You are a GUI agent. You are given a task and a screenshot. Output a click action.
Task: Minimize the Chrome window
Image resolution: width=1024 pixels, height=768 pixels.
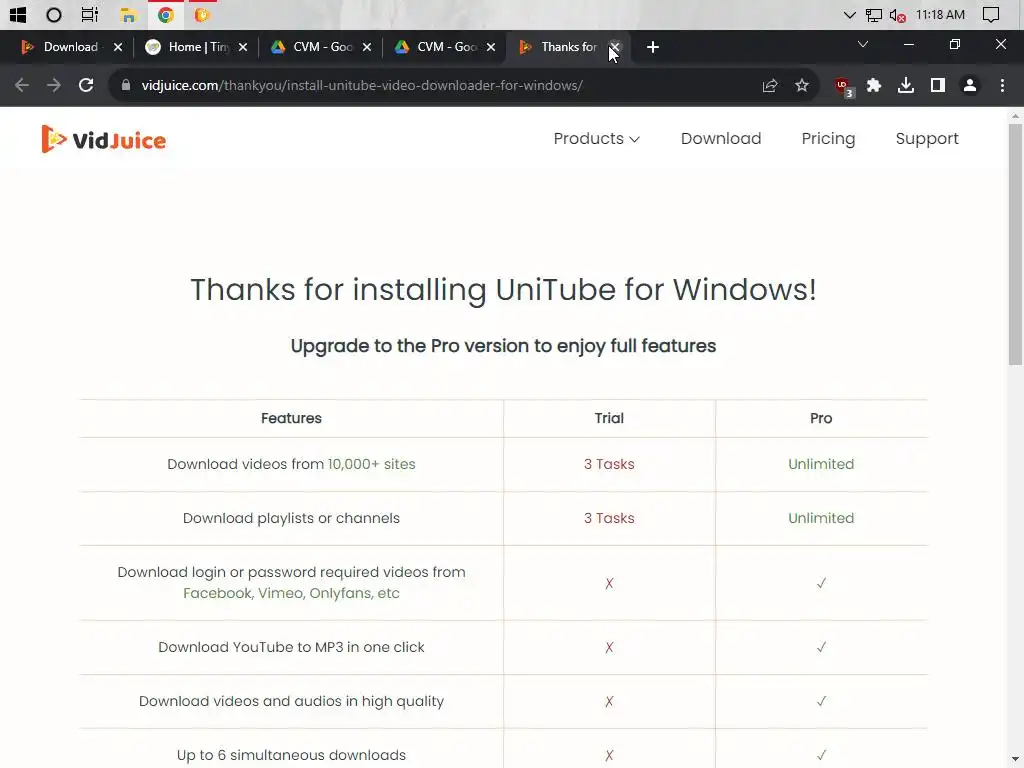908,44
